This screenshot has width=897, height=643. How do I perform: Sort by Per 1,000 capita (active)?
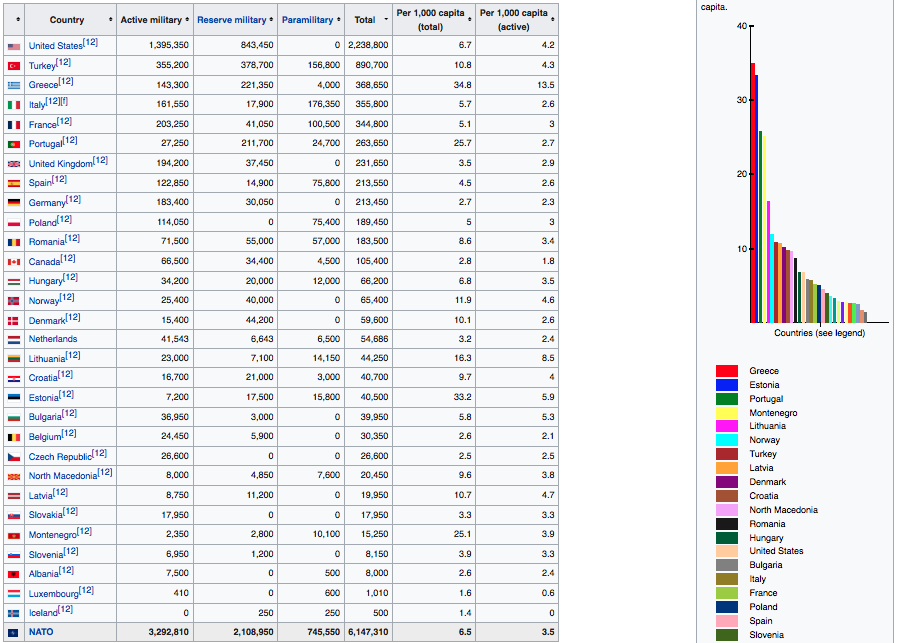(517, 19)
